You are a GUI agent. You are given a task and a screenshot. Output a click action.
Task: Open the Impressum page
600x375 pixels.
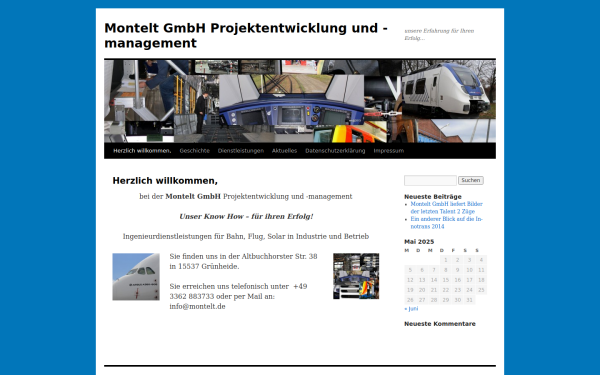point(389,151)
